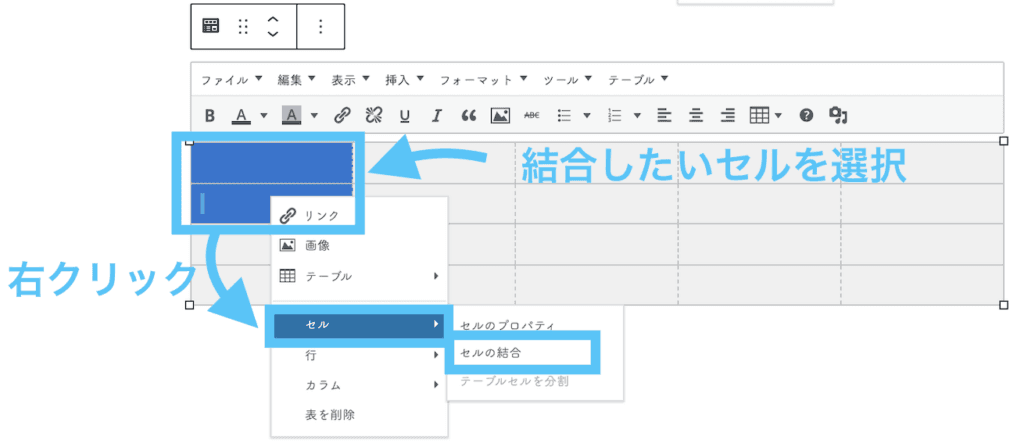Choose 画像 in the context menu
The image size is (1024, 447).
pyautogui.click(x=359, y=246)
